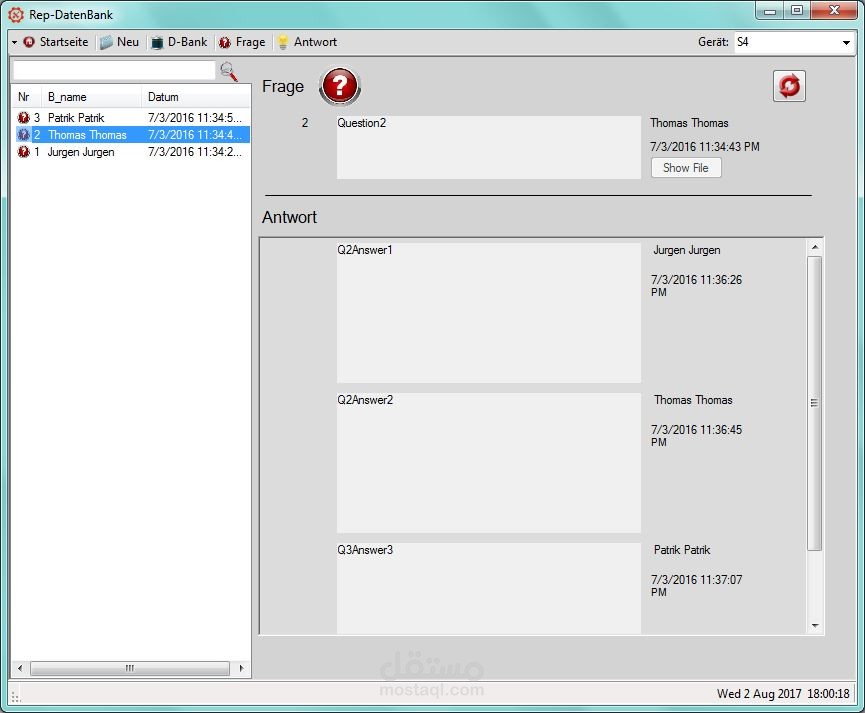Click the Rep-DatenBank app icon in title bar

click(x=15, y=14)
